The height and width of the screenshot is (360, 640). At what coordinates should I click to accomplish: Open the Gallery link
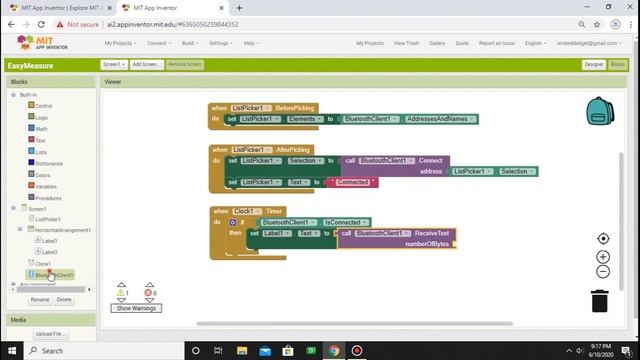[x=437, y=43]
